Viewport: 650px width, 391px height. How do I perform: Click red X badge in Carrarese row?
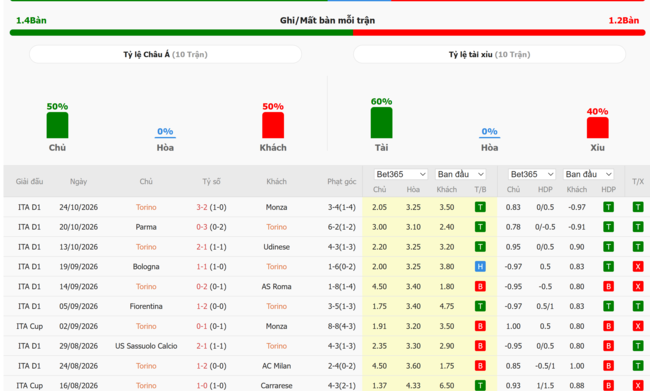[x=638, y=386]
